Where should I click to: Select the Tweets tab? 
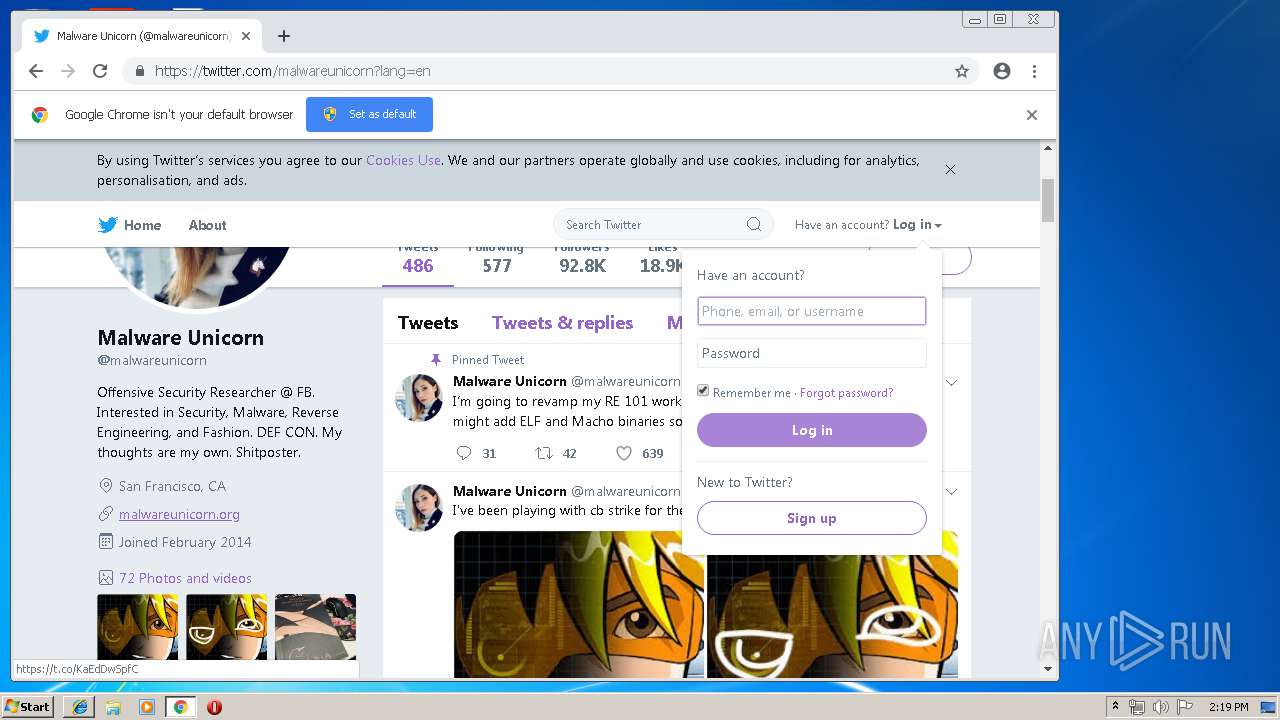pyautogui.click(x=428, y=323)
